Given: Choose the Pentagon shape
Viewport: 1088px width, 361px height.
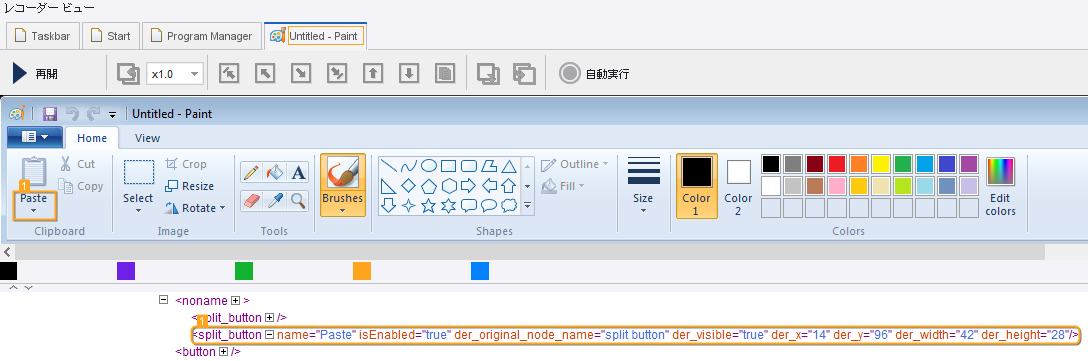Looking at the screenshot, I should click(430, 186).
